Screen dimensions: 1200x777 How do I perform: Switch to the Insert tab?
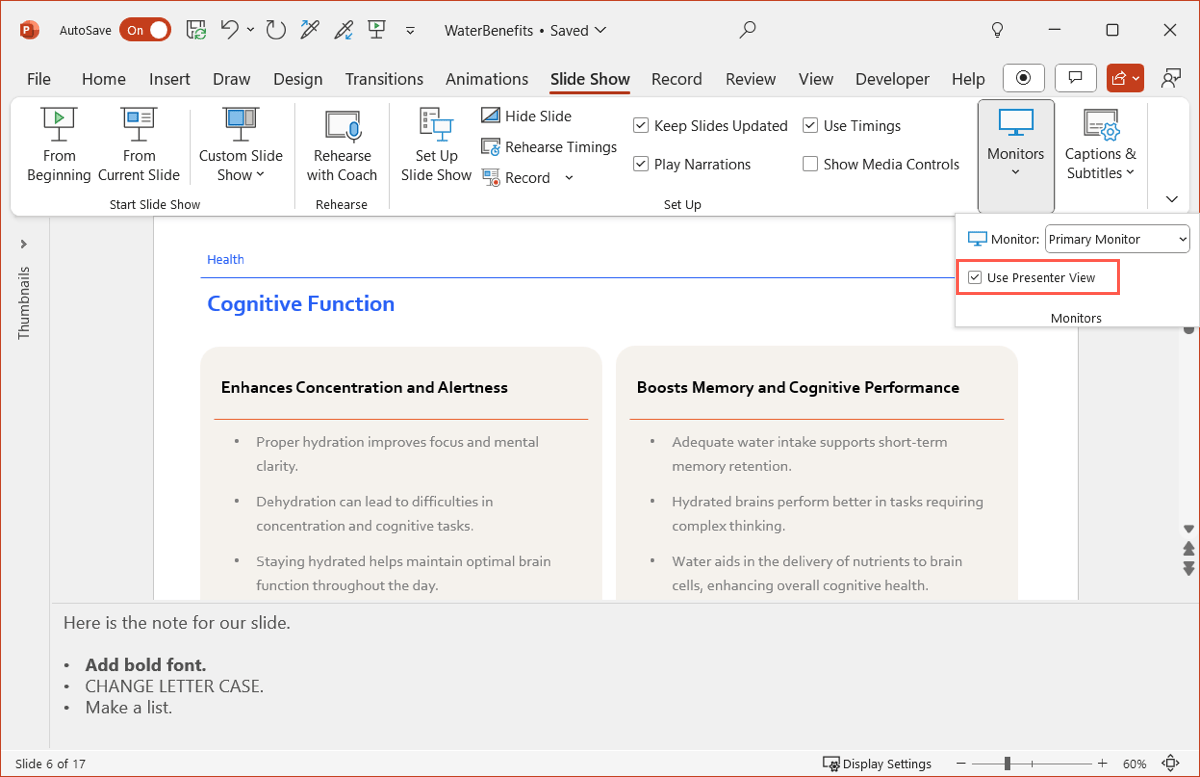click(170, 79)
